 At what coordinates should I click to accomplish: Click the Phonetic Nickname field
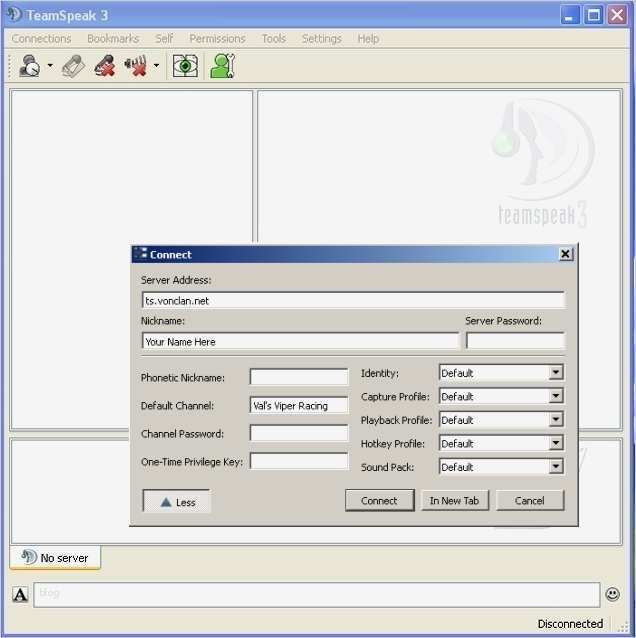(299, 377)
